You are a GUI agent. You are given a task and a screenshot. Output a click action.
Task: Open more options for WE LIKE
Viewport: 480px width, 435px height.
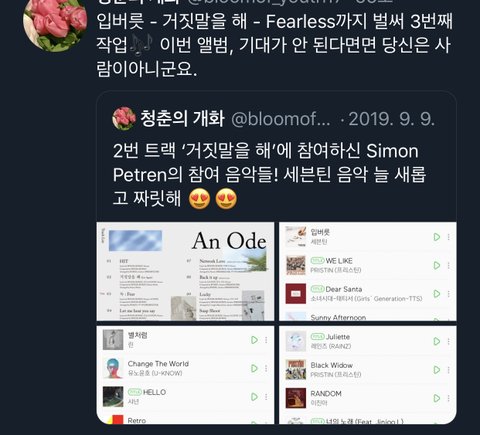coord(449,265)
